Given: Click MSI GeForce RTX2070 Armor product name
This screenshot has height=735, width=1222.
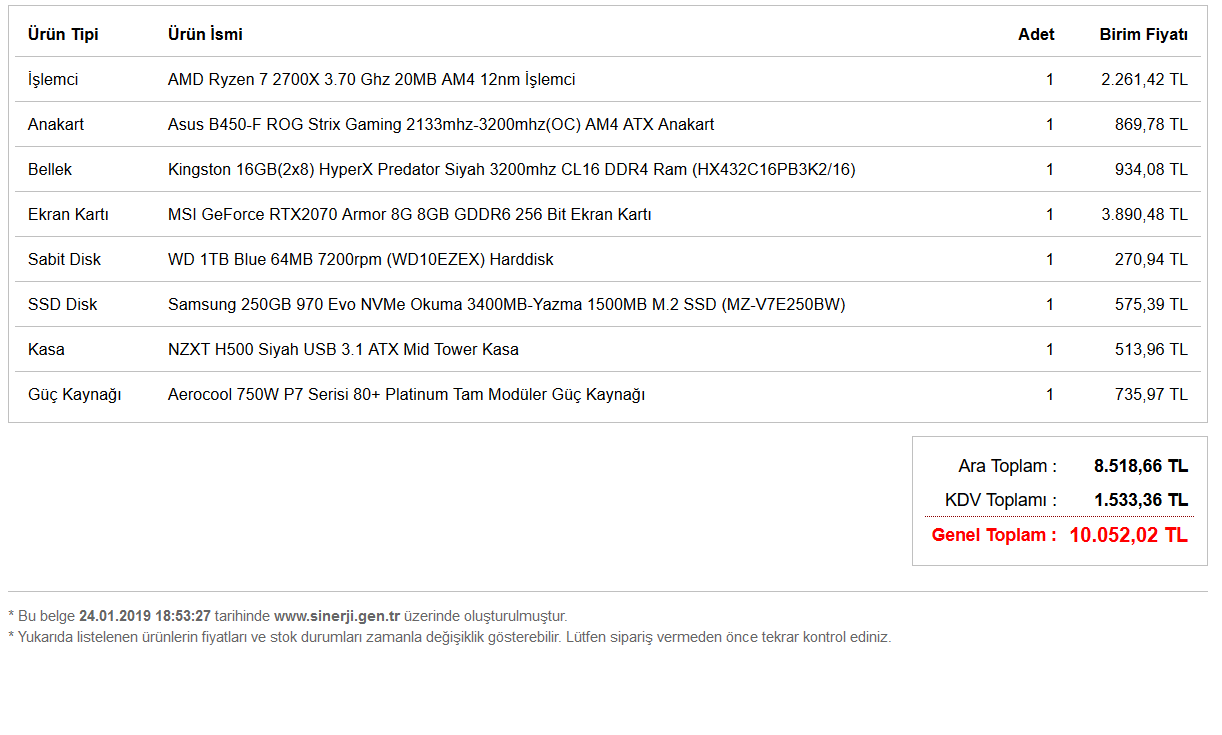Looking at the screenshot, I should [x=410, y=214].
